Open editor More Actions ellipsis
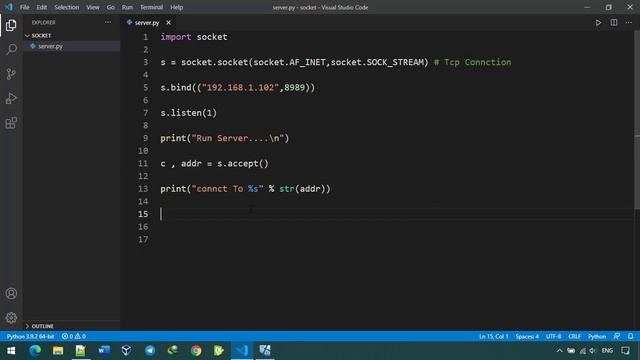 629,22
